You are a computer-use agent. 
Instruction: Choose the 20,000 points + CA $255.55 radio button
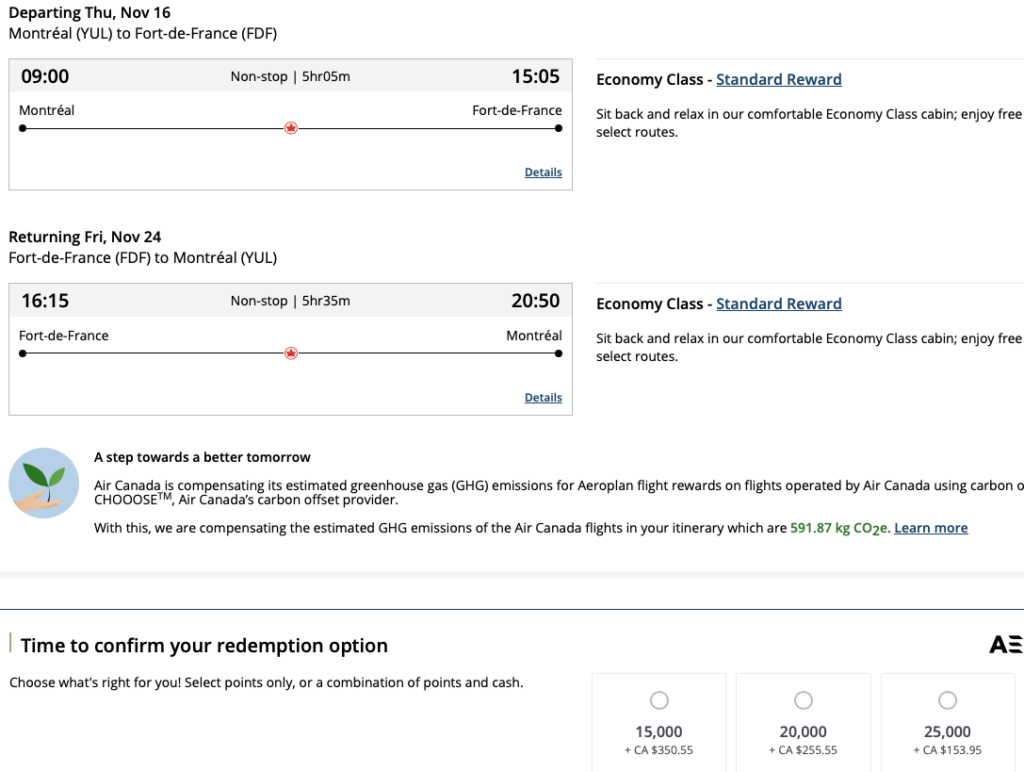803,700
